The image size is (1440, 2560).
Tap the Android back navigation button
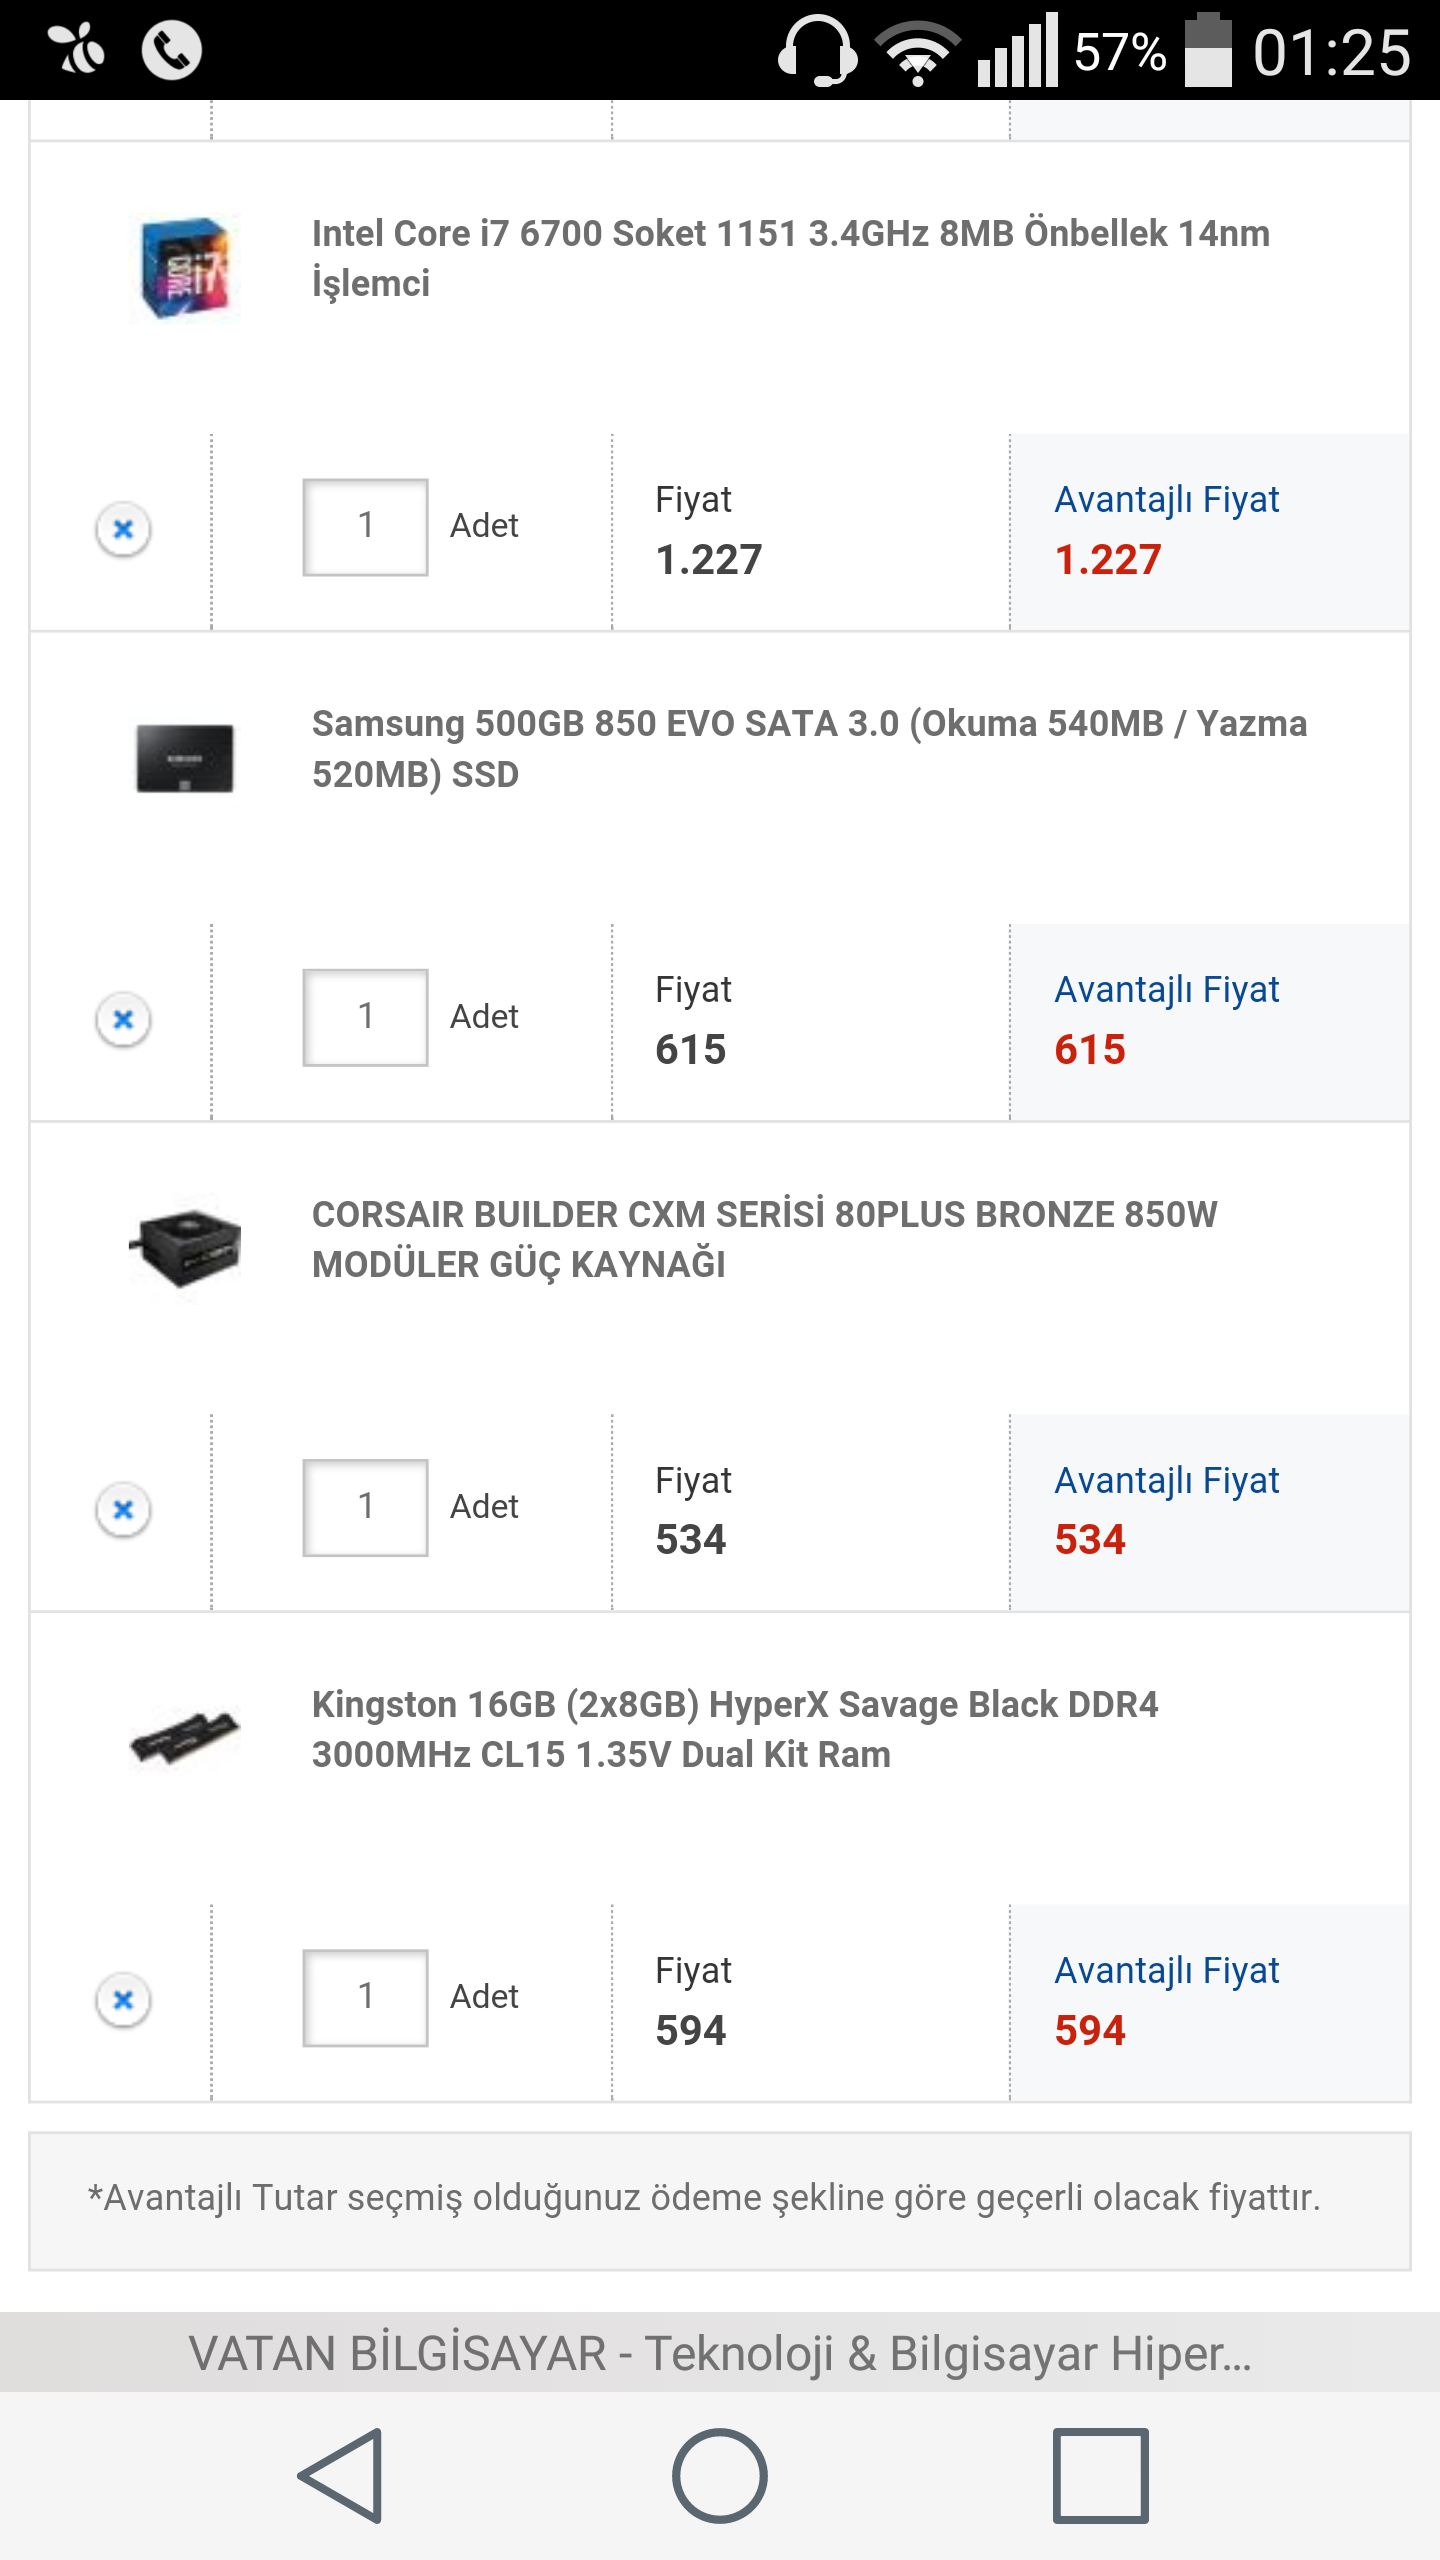tap(341, 2476)
